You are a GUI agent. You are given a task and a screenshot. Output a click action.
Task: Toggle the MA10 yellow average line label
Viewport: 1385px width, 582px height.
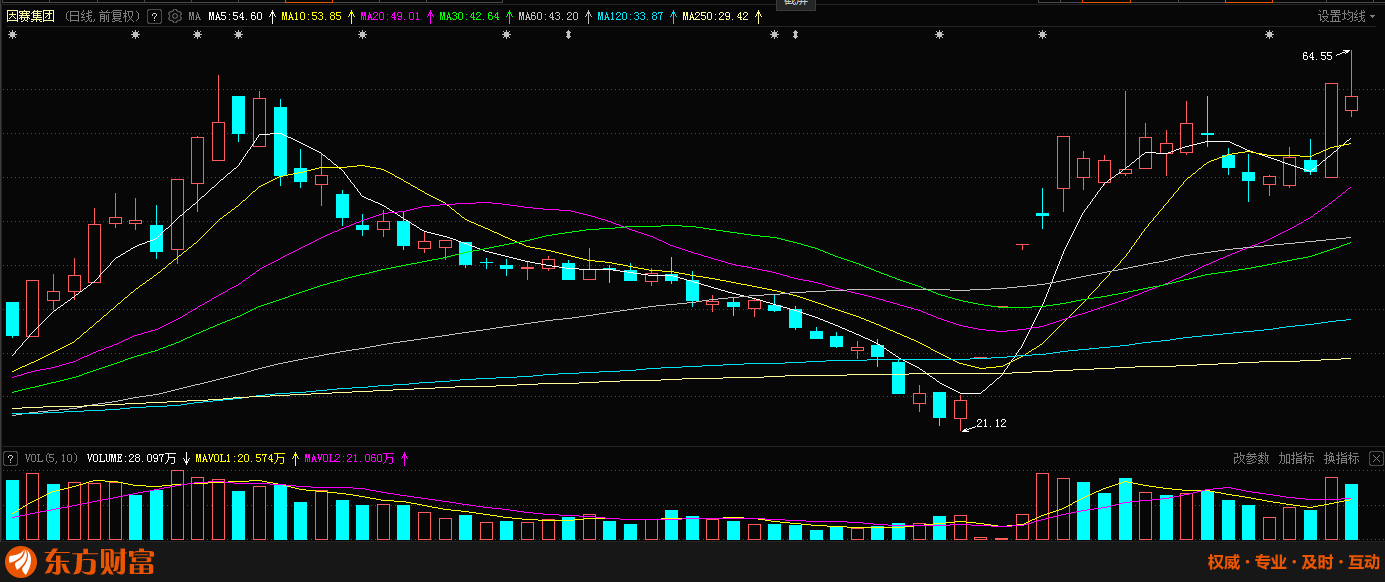point(311,17)
